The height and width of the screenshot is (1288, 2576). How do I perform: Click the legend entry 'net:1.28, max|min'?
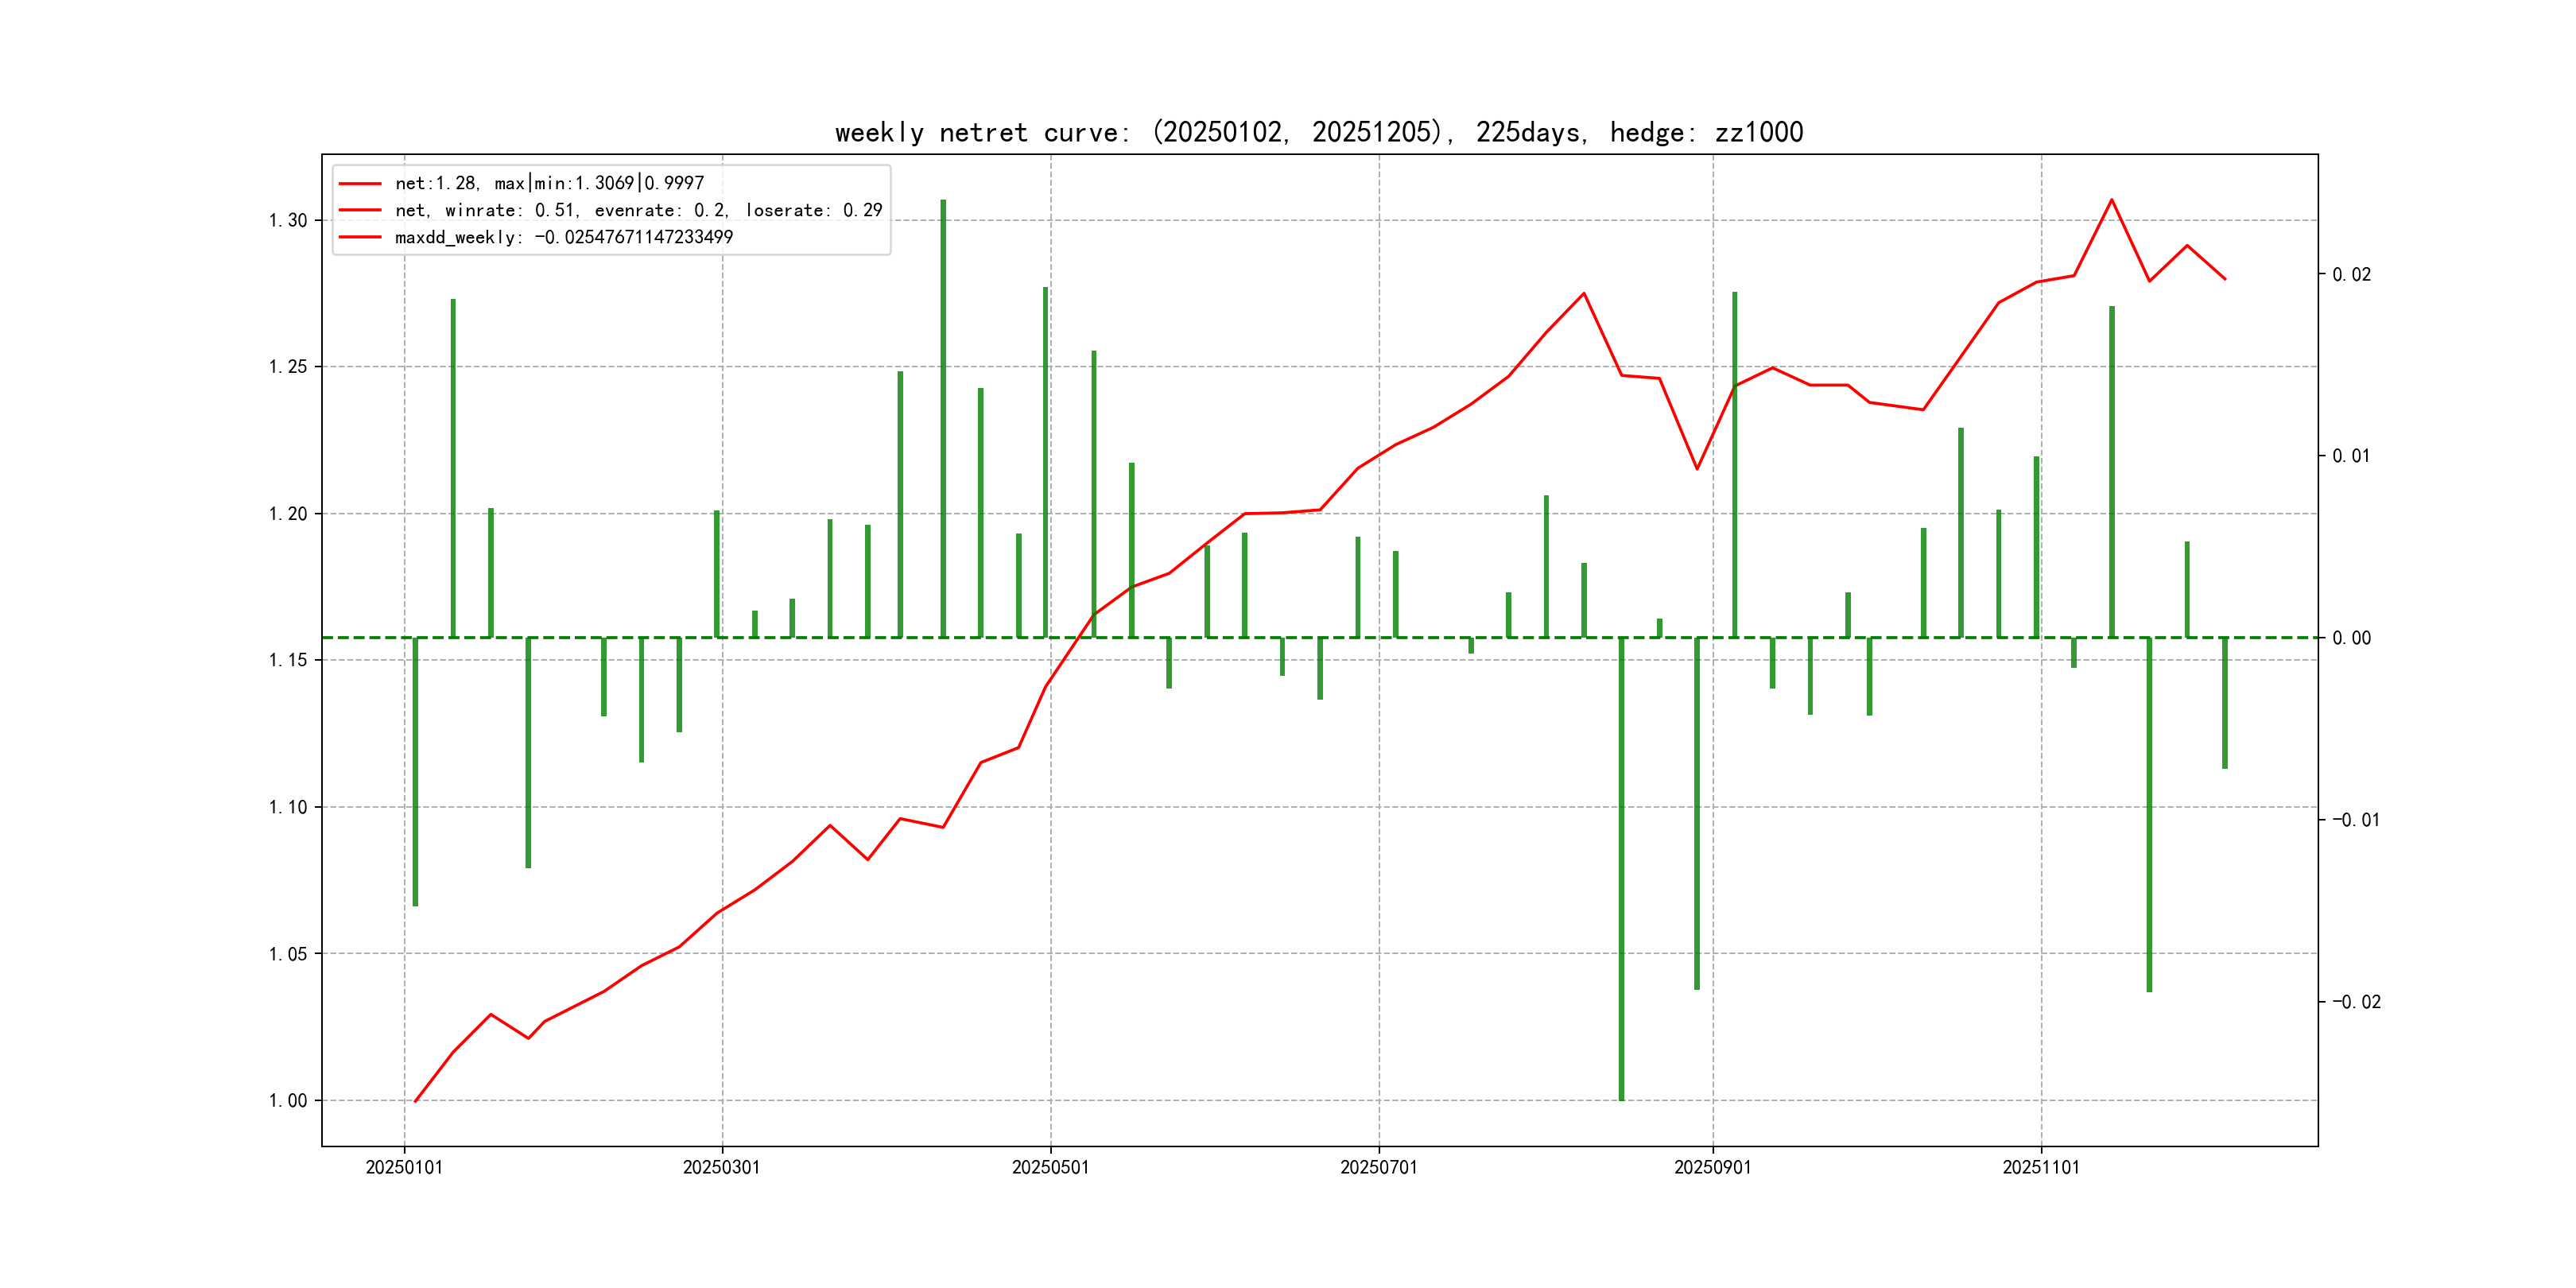tap(549, 183)
